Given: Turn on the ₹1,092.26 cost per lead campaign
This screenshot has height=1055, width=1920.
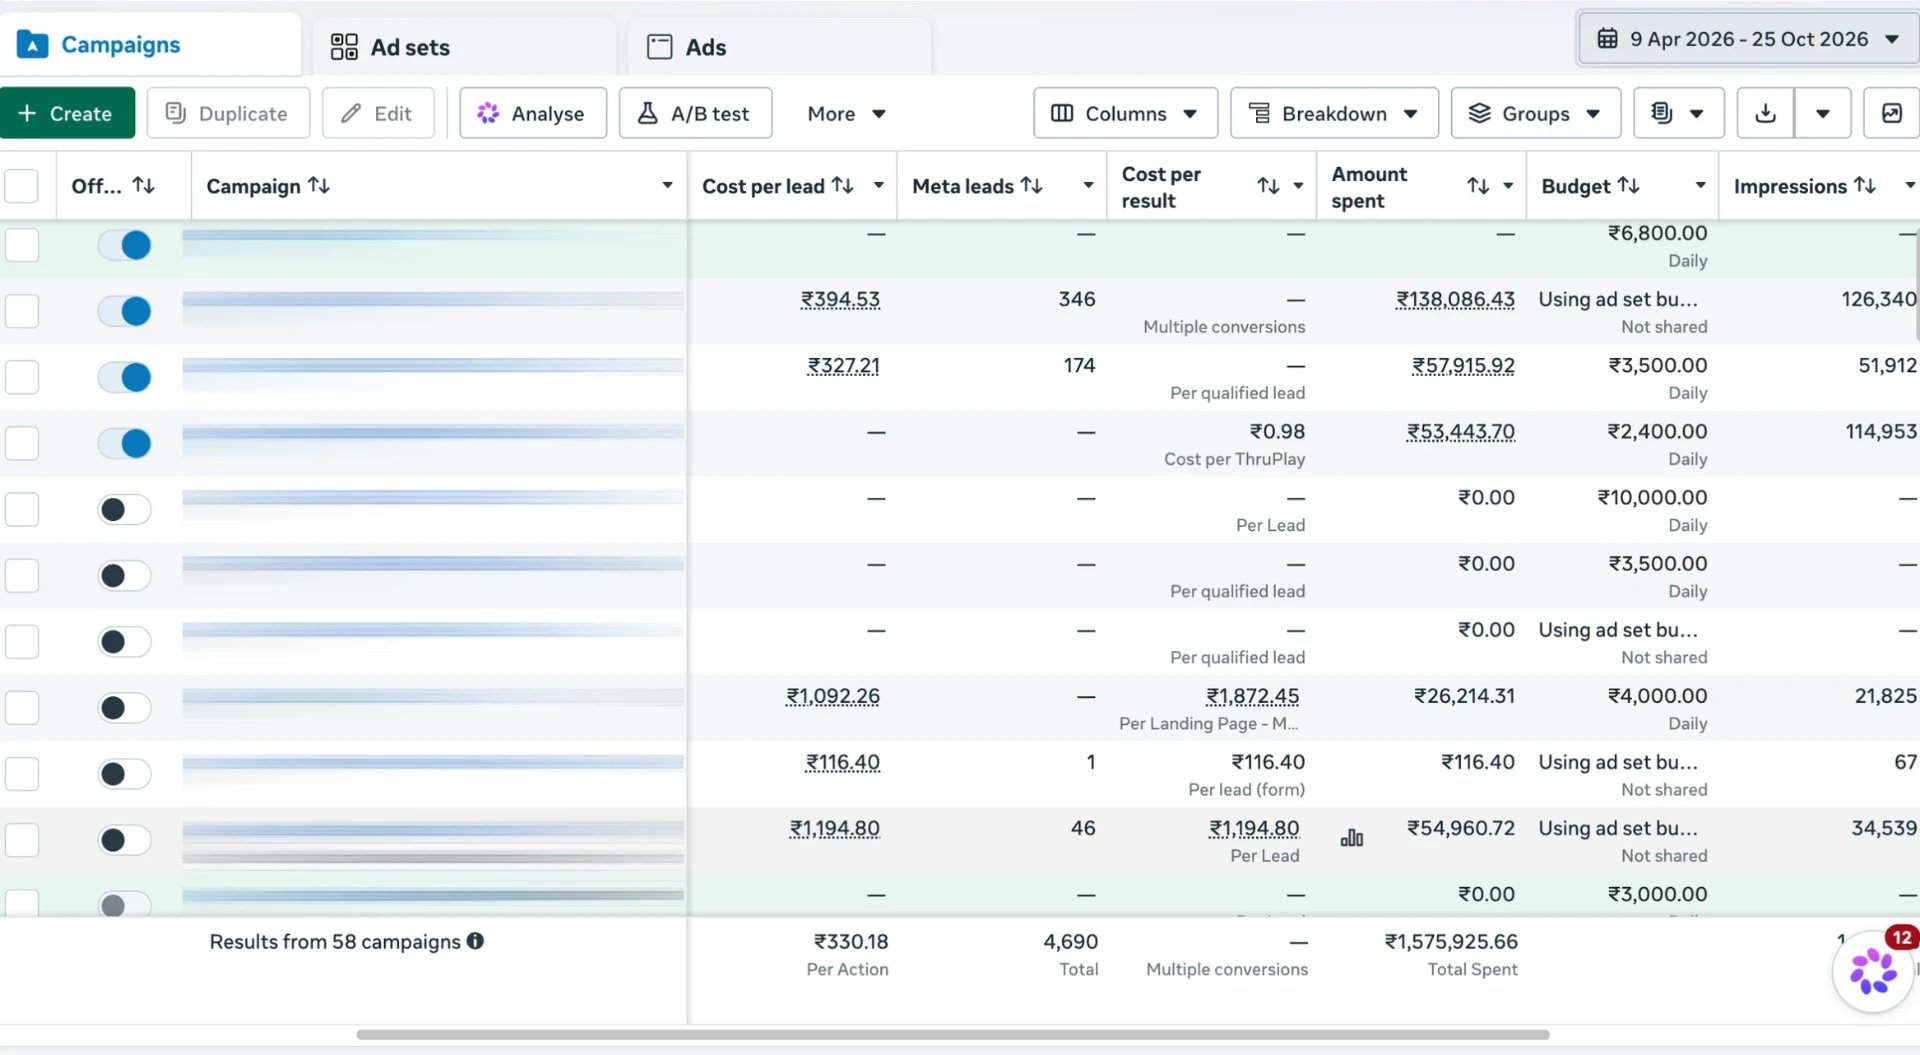Looking at the screenshot, I should point(125,707).
